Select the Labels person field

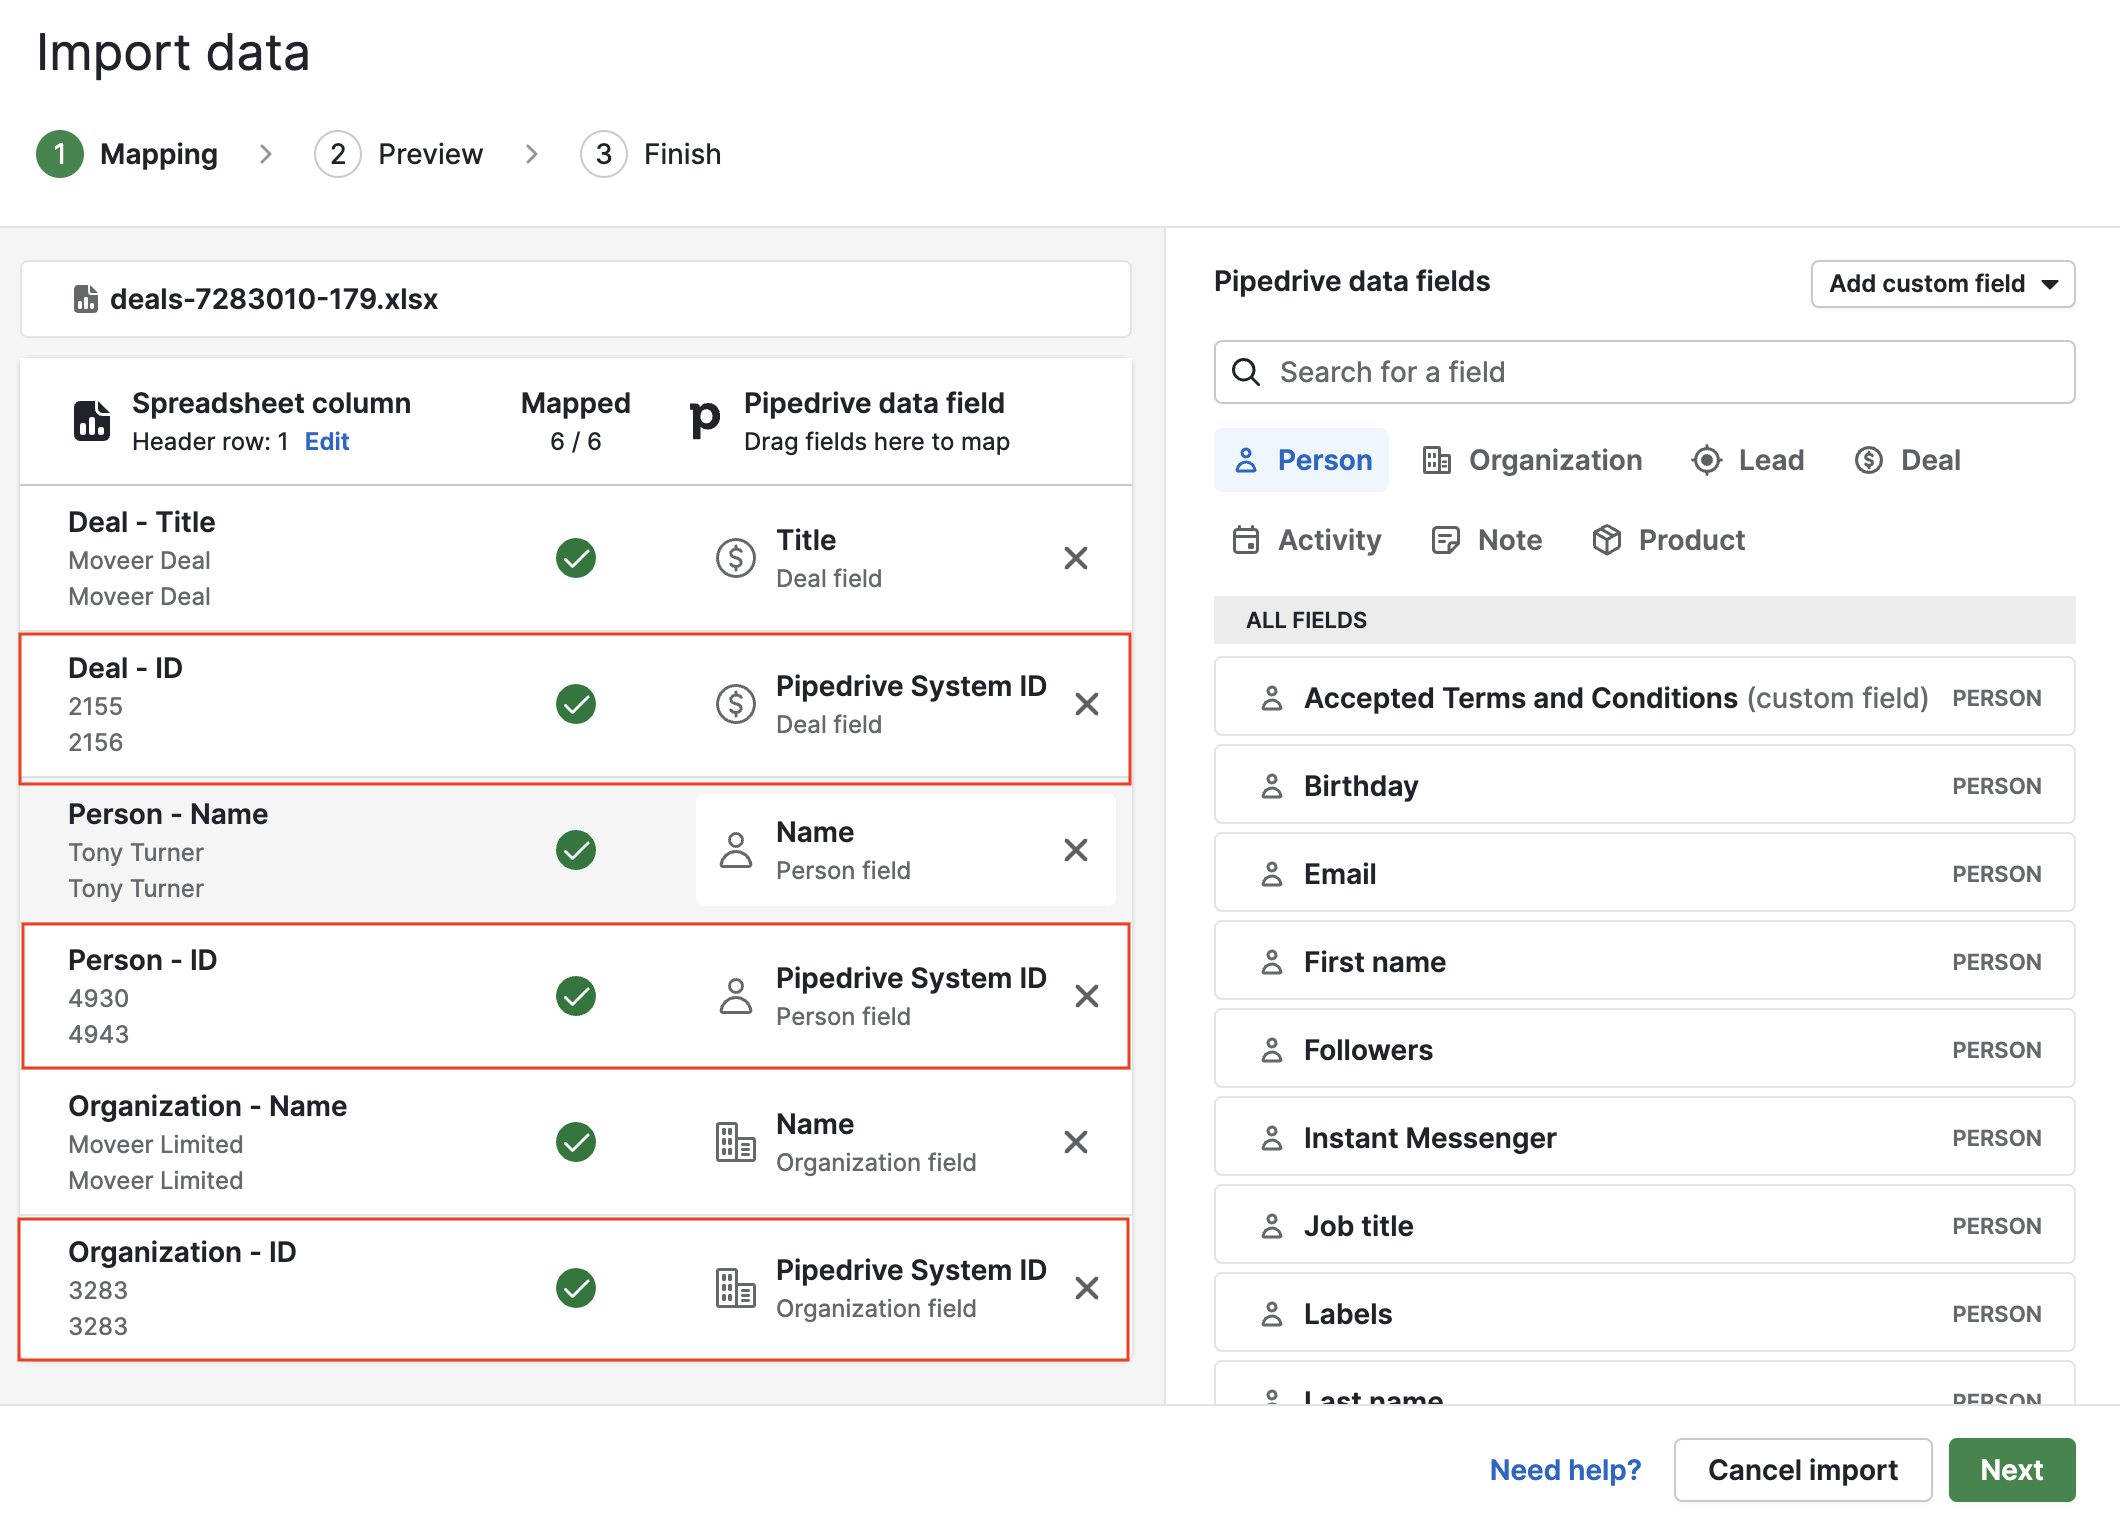(x=1644, y=1313)
